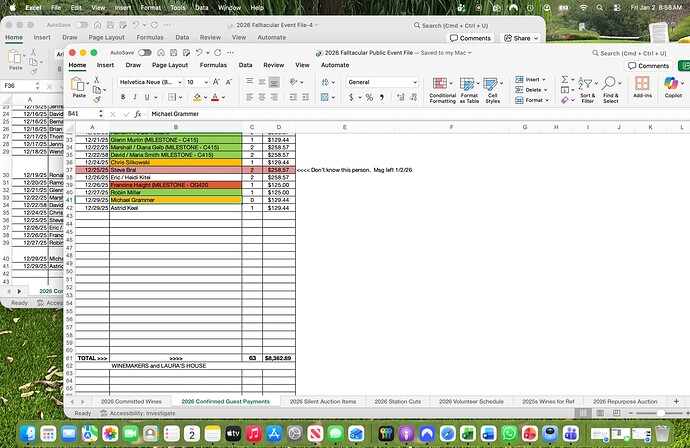Screen dimensions: 690x448
Task: Expand the Cell Styles dropdown
Action: point(501,83)
